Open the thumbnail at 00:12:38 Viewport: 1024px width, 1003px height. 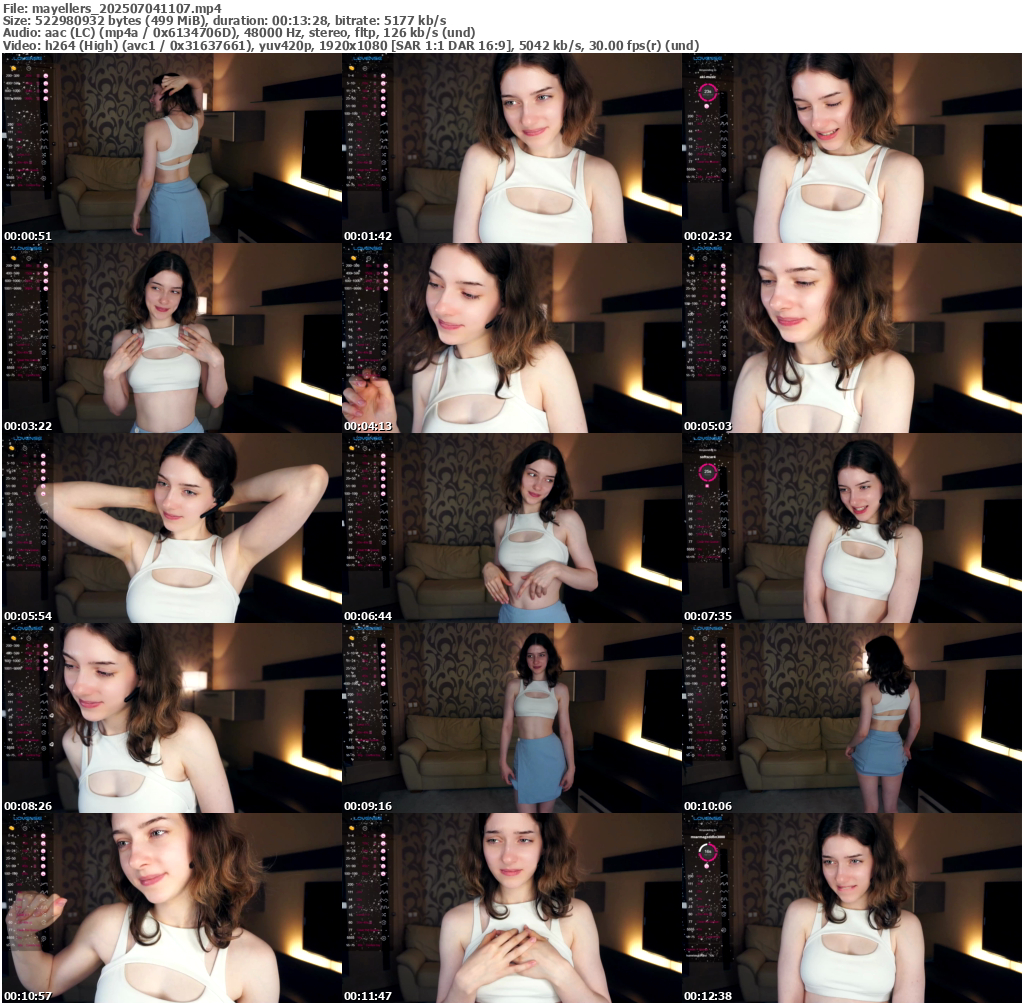pyautogui.click(x=852, y=908)
